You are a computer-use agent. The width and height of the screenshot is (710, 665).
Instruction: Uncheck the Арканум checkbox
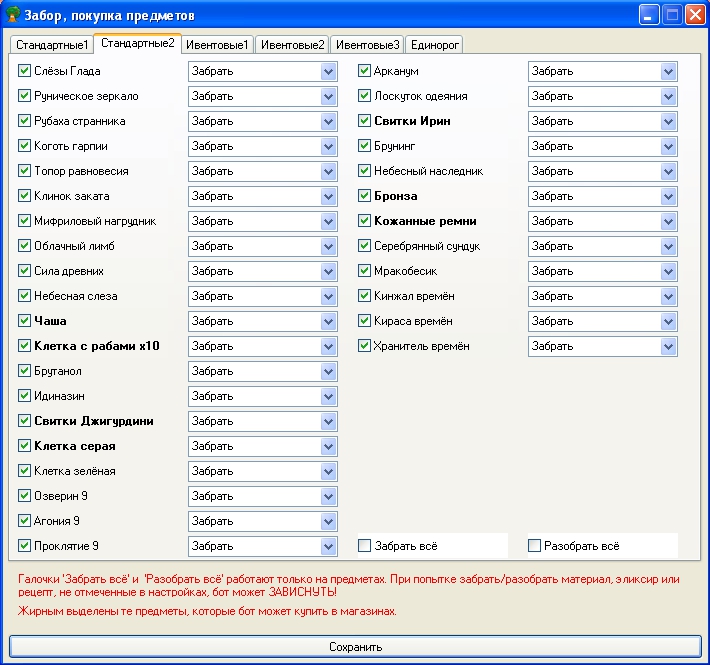pos(365,71)
